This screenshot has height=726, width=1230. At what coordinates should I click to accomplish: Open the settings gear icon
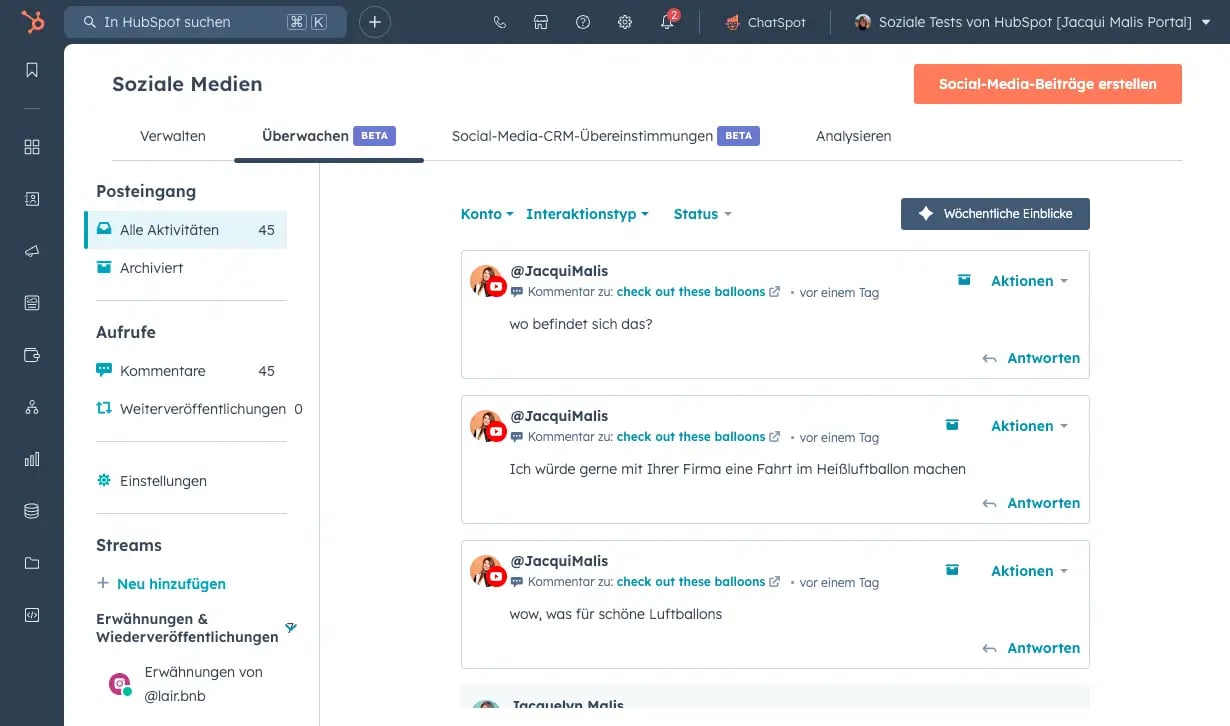click(624, 21)
